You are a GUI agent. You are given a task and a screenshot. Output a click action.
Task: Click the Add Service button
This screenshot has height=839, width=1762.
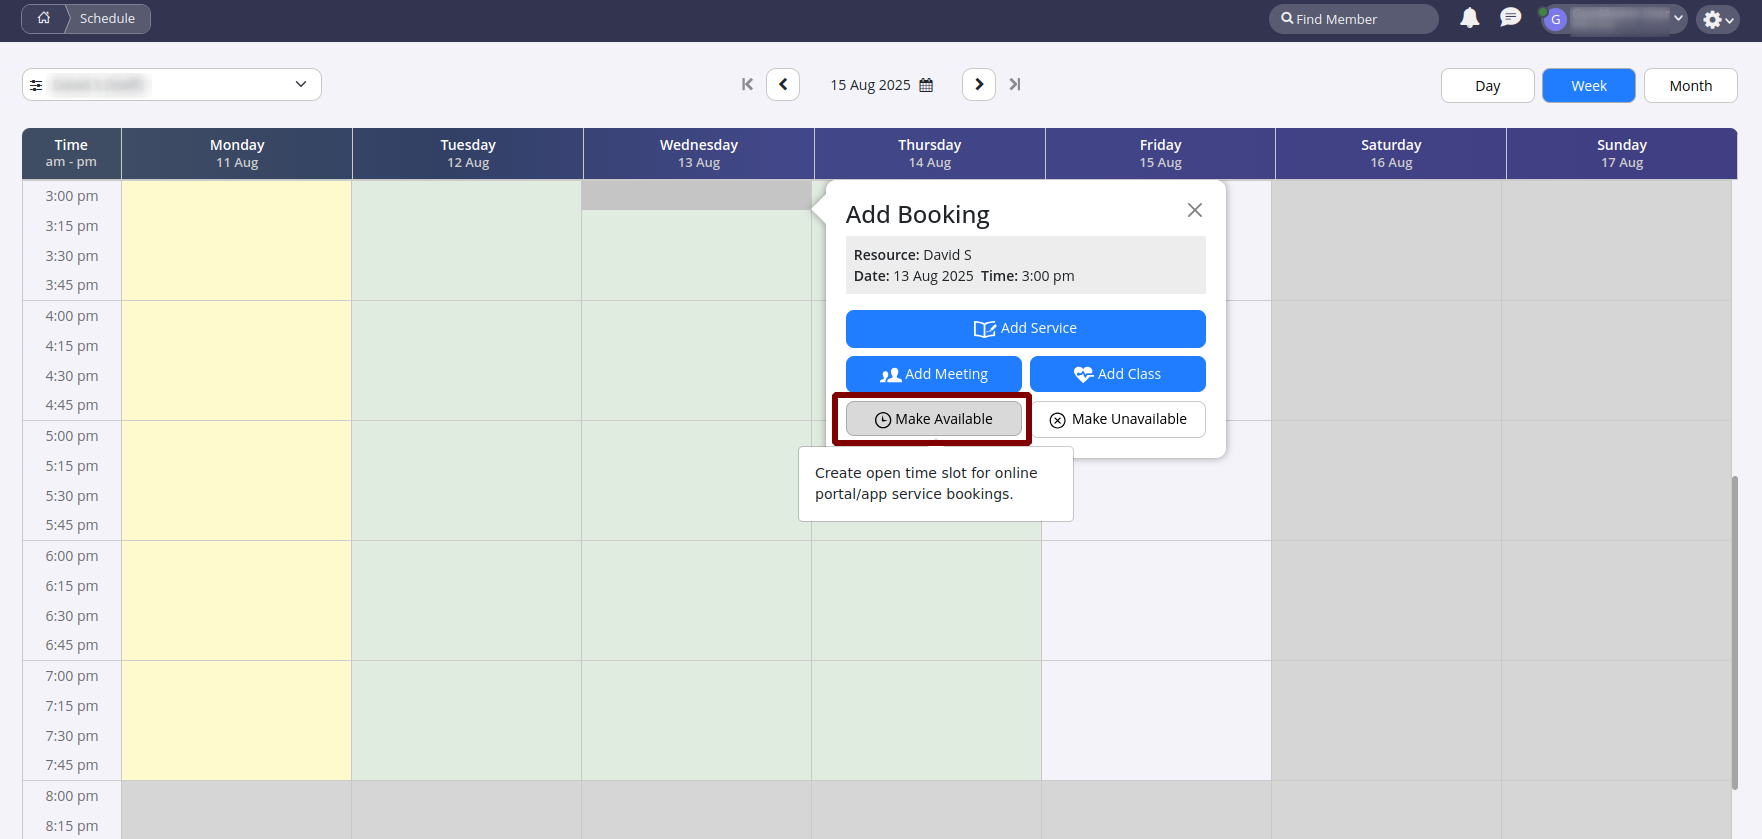coord(1025,329)
